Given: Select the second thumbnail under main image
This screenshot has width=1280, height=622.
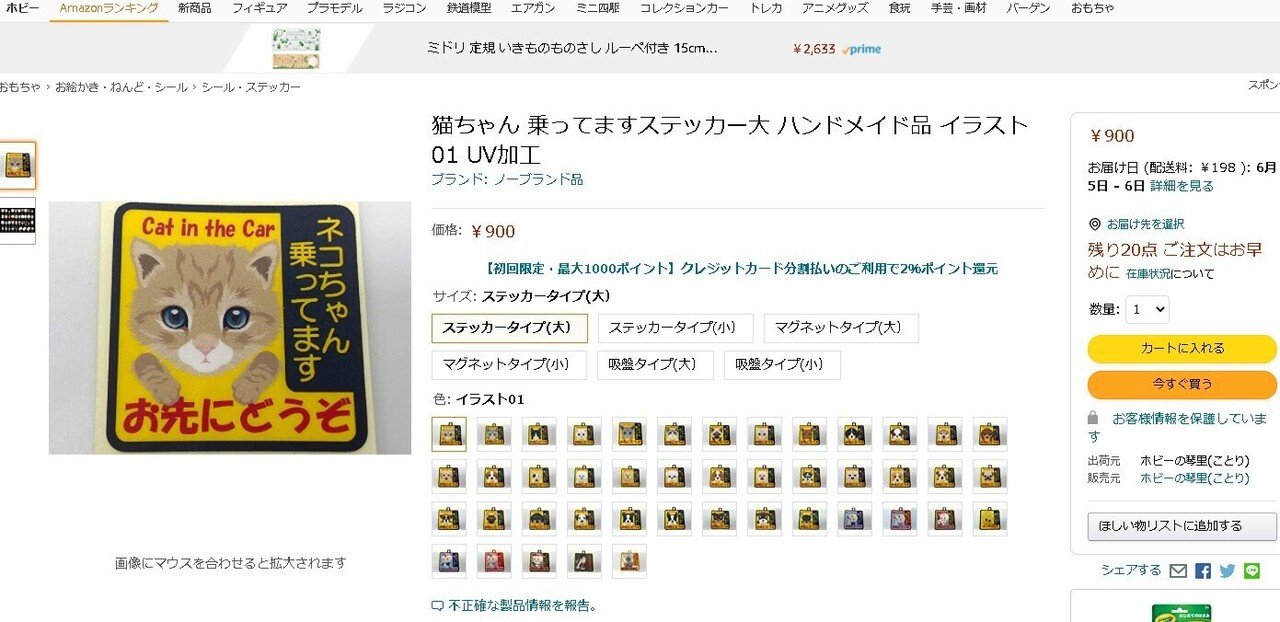Looking at the screenshot, I should [x=17, y=220].
